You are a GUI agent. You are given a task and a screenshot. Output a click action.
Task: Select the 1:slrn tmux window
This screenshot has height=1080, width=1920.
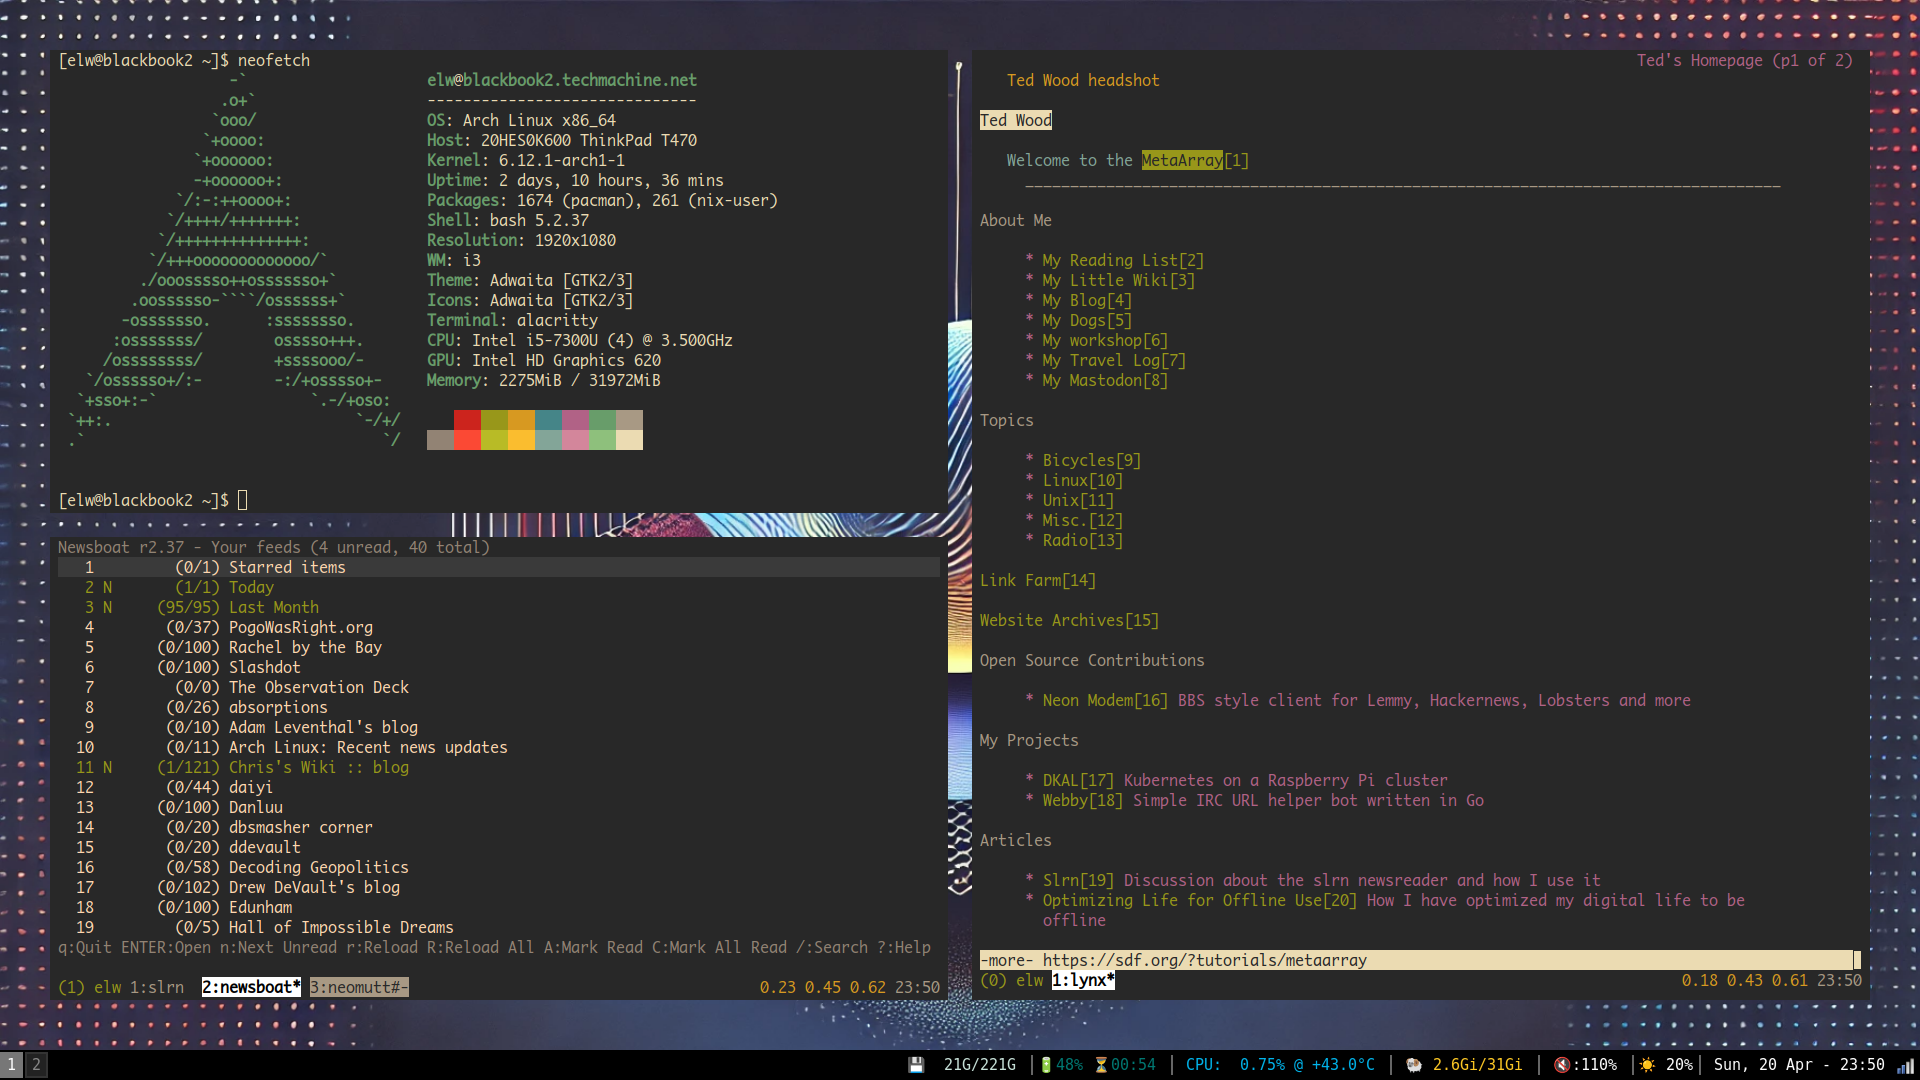pyautogui.click(x=157, y=987)
